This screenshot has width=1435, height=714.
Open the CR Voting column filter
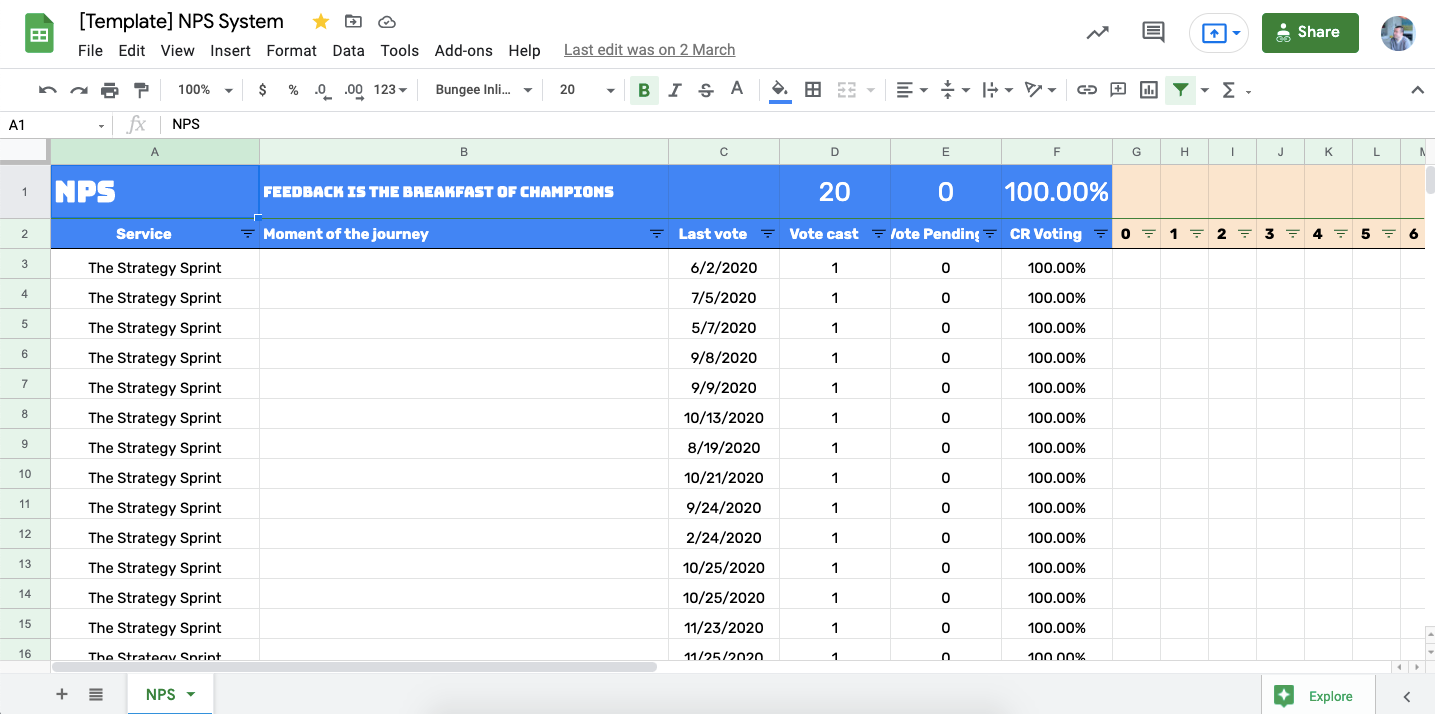point(1101,234)
